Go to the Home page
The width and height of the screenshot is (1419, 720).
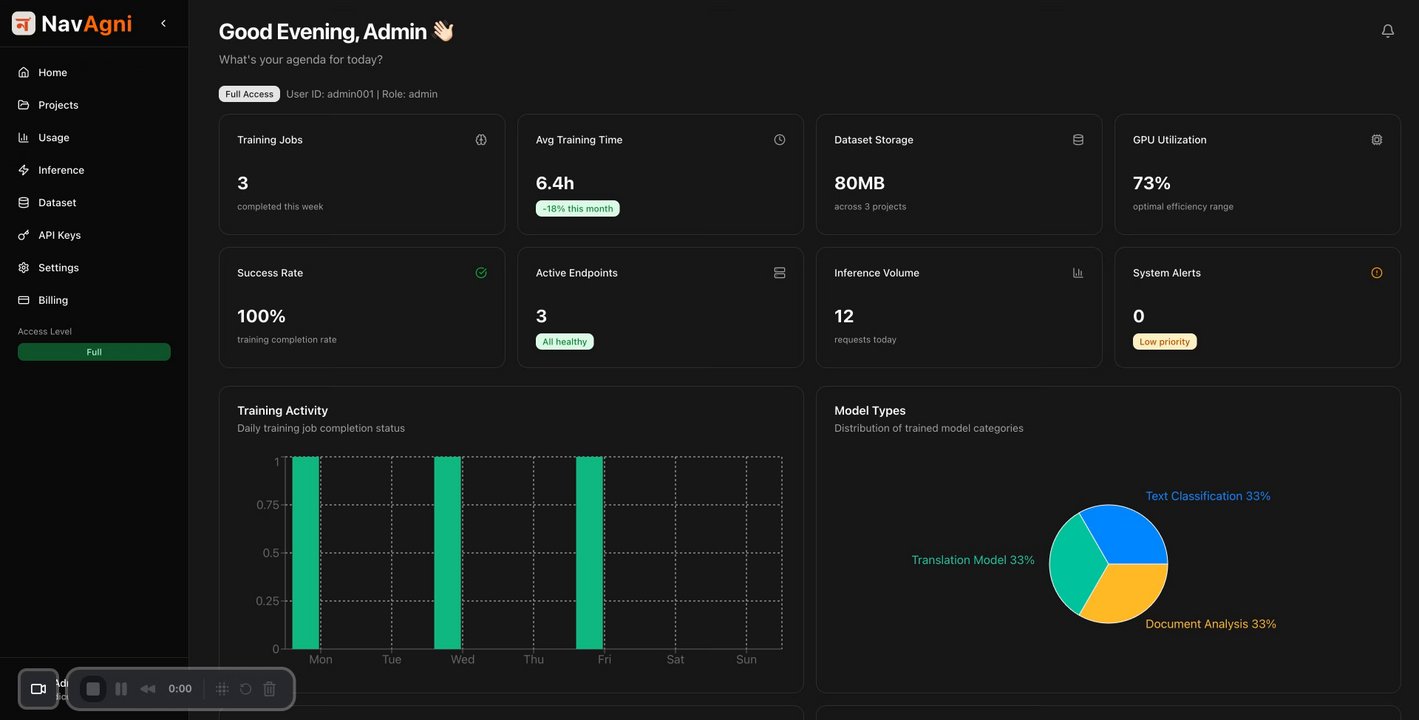52,73
